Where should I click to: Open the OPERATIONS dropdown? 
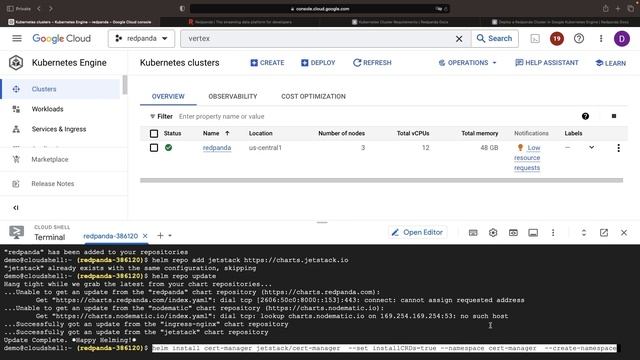tap(467, 63)
